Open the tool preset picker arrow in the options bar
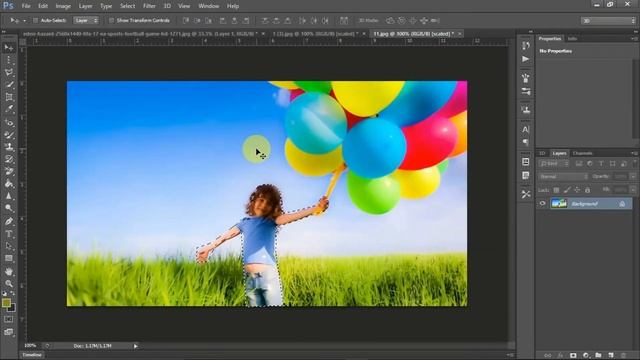This screenshot has height=360, width=640. click(24, 20)
